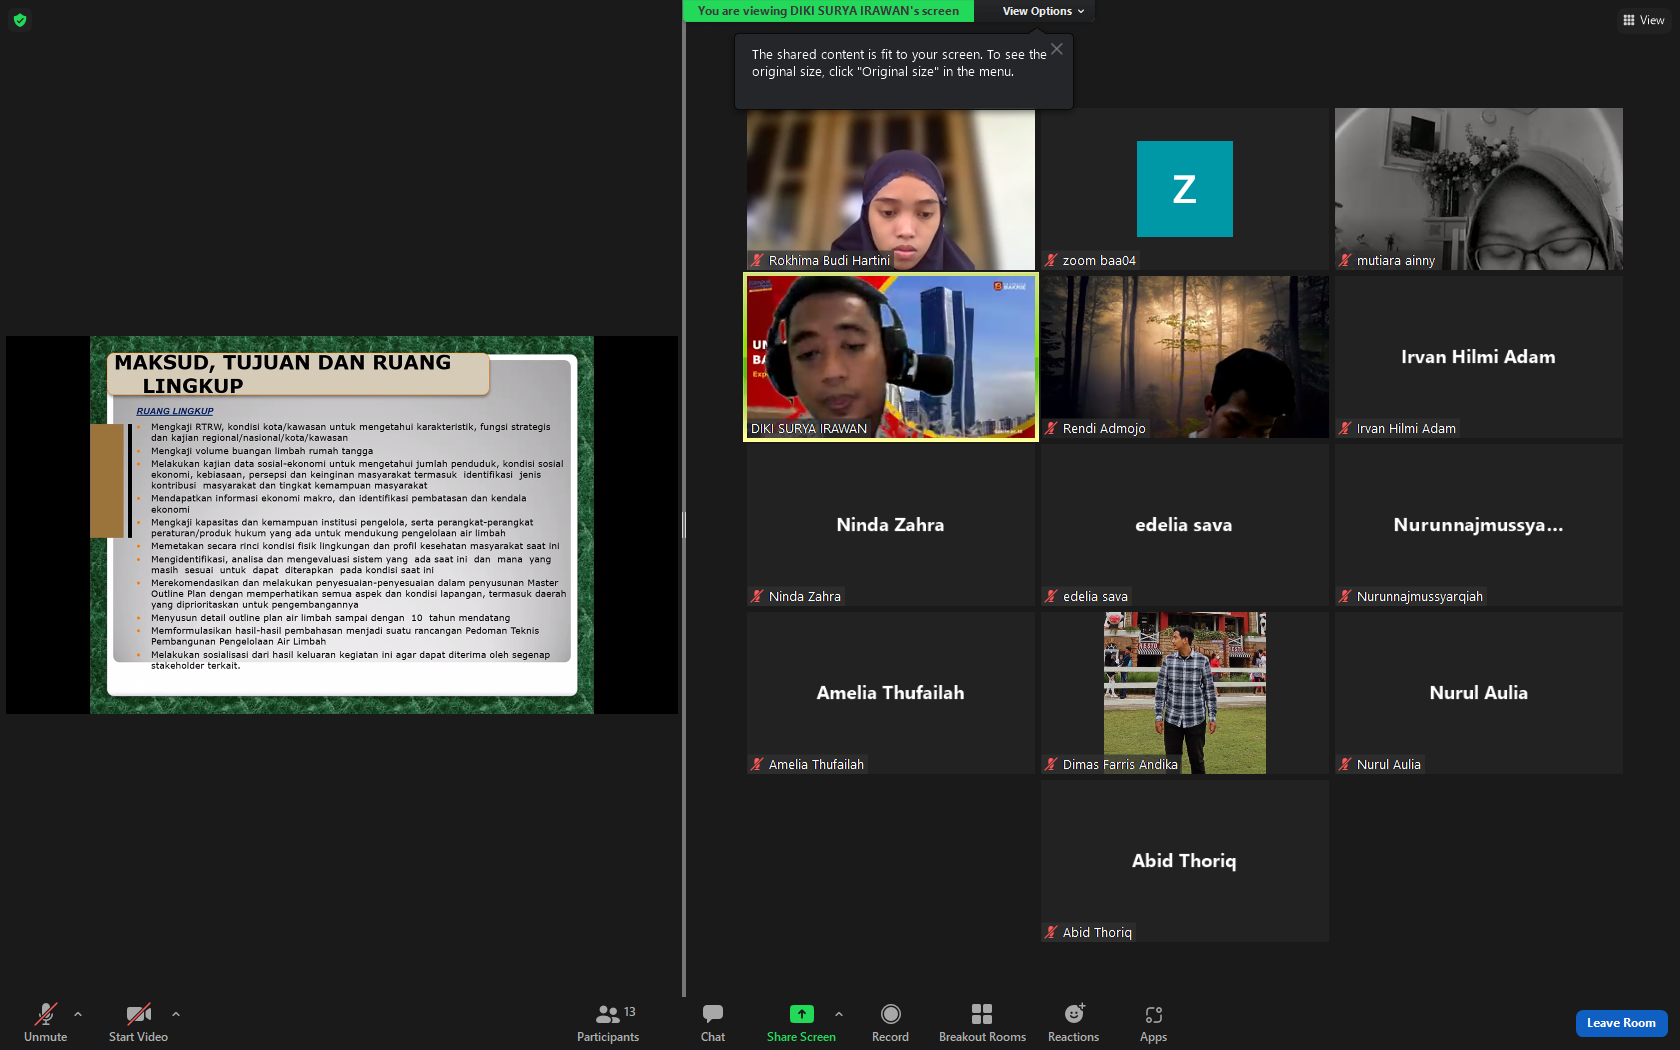Dismiss the original size tooltip
Viewport: 1680px width, 1050px height.
pyautogui.click(x=1057, y=49)
